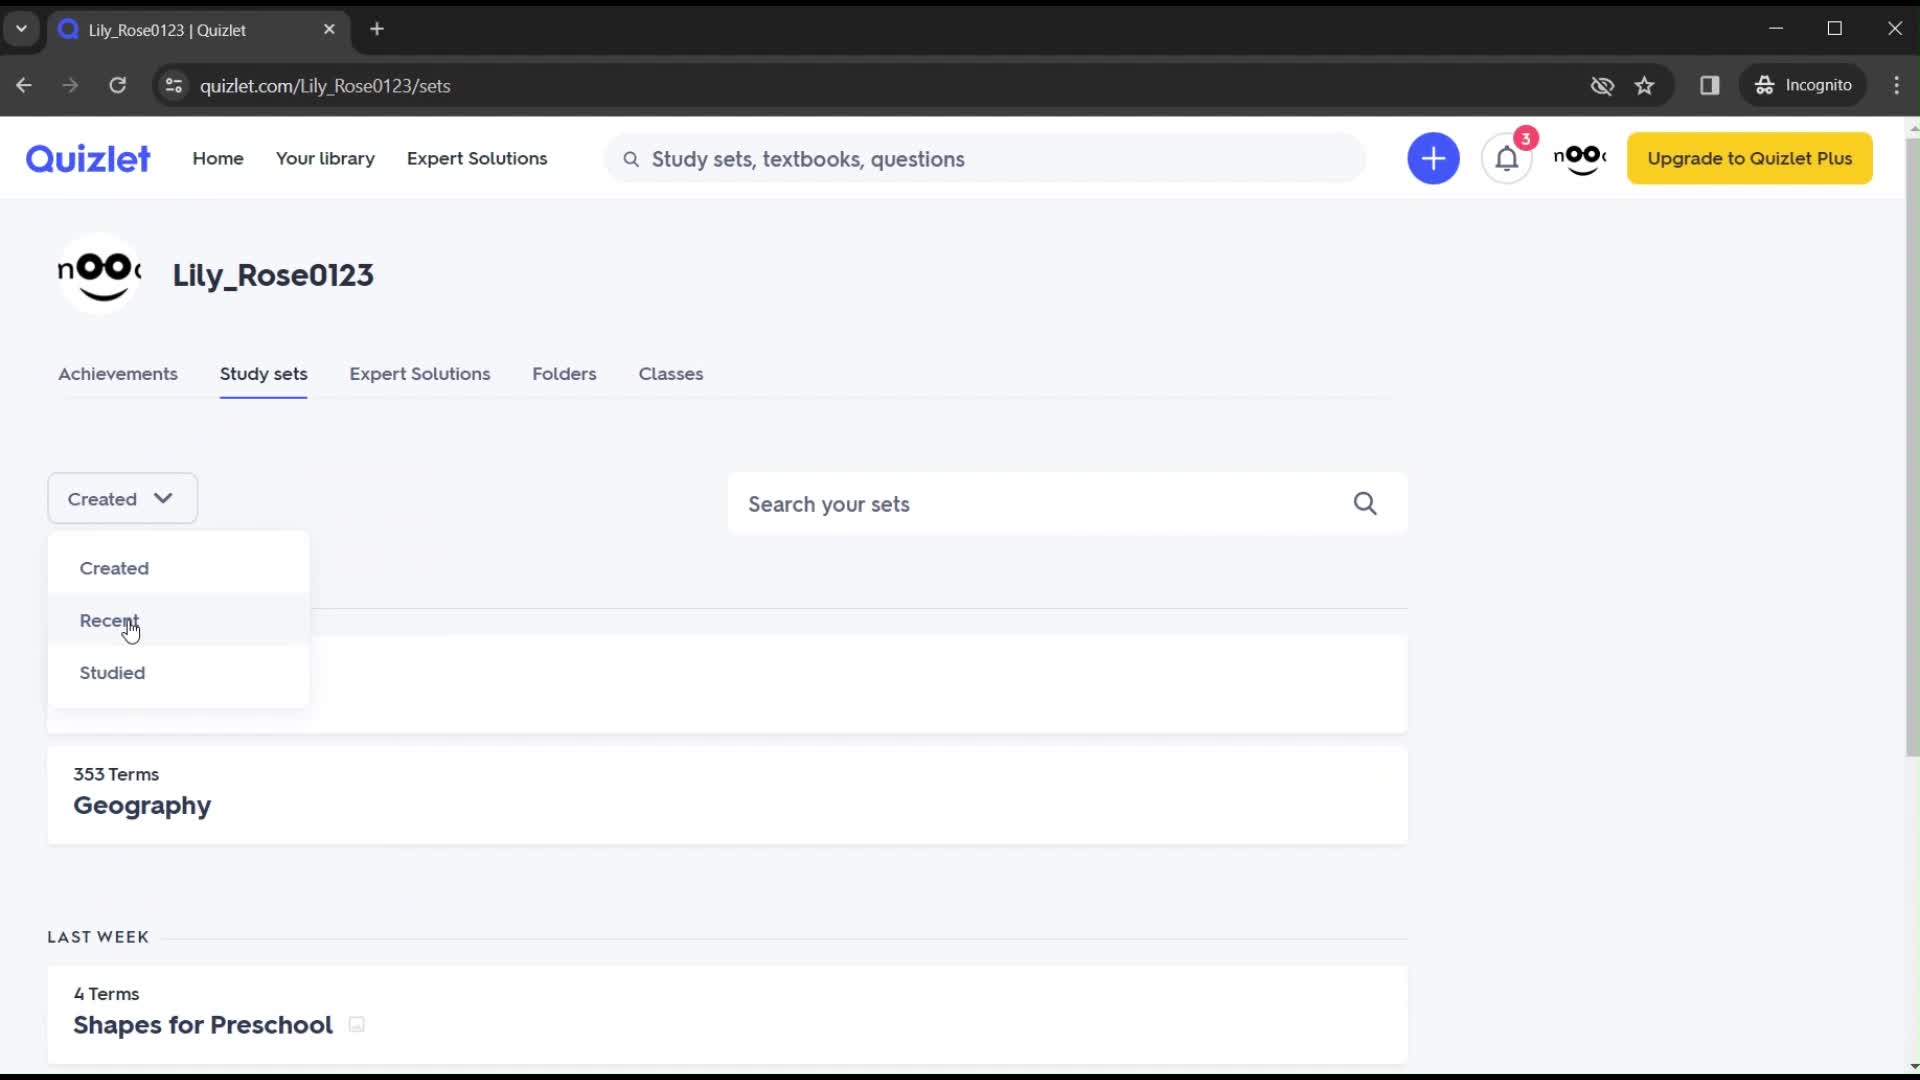Viewport: 1920px width, 1080px height.
Task: Open a new browser tab
Action: [377, 29]
